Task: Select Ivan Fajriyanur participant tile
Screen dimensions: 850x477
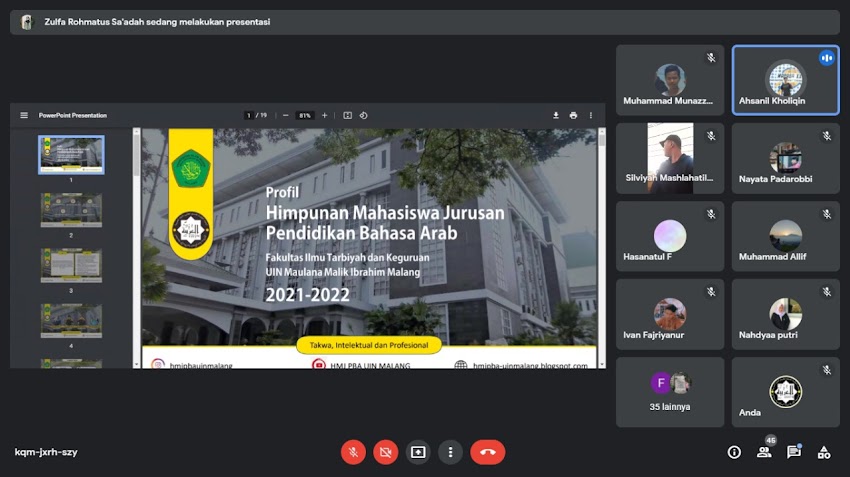Action: coord(670,314)
